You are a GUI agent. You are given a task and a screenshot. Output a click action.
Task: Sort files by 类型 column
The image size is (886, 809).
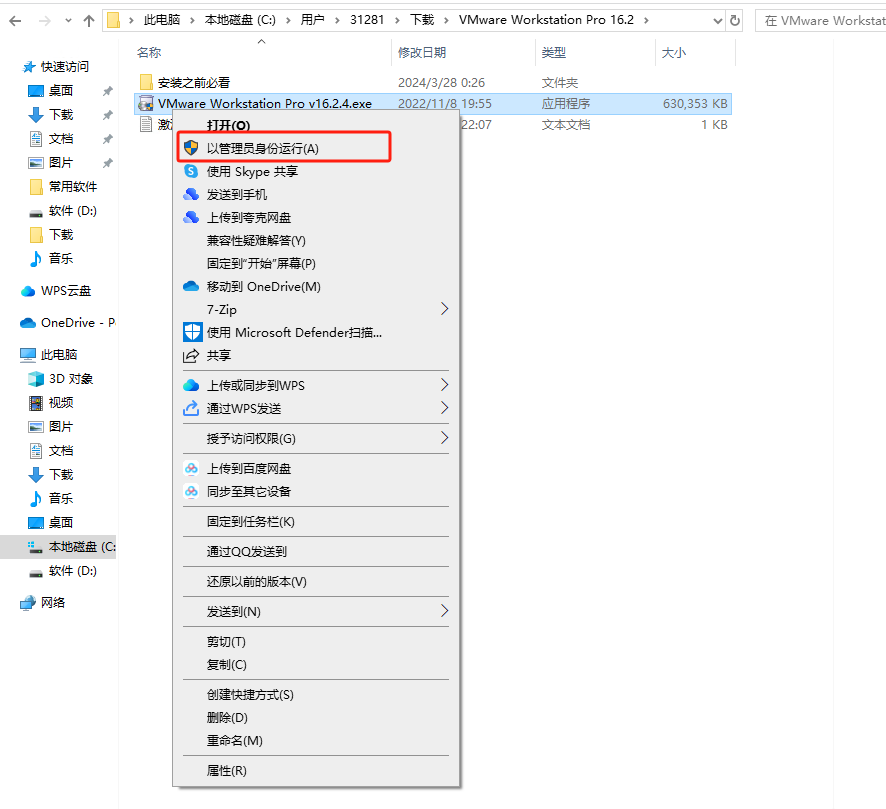point(553,53)
